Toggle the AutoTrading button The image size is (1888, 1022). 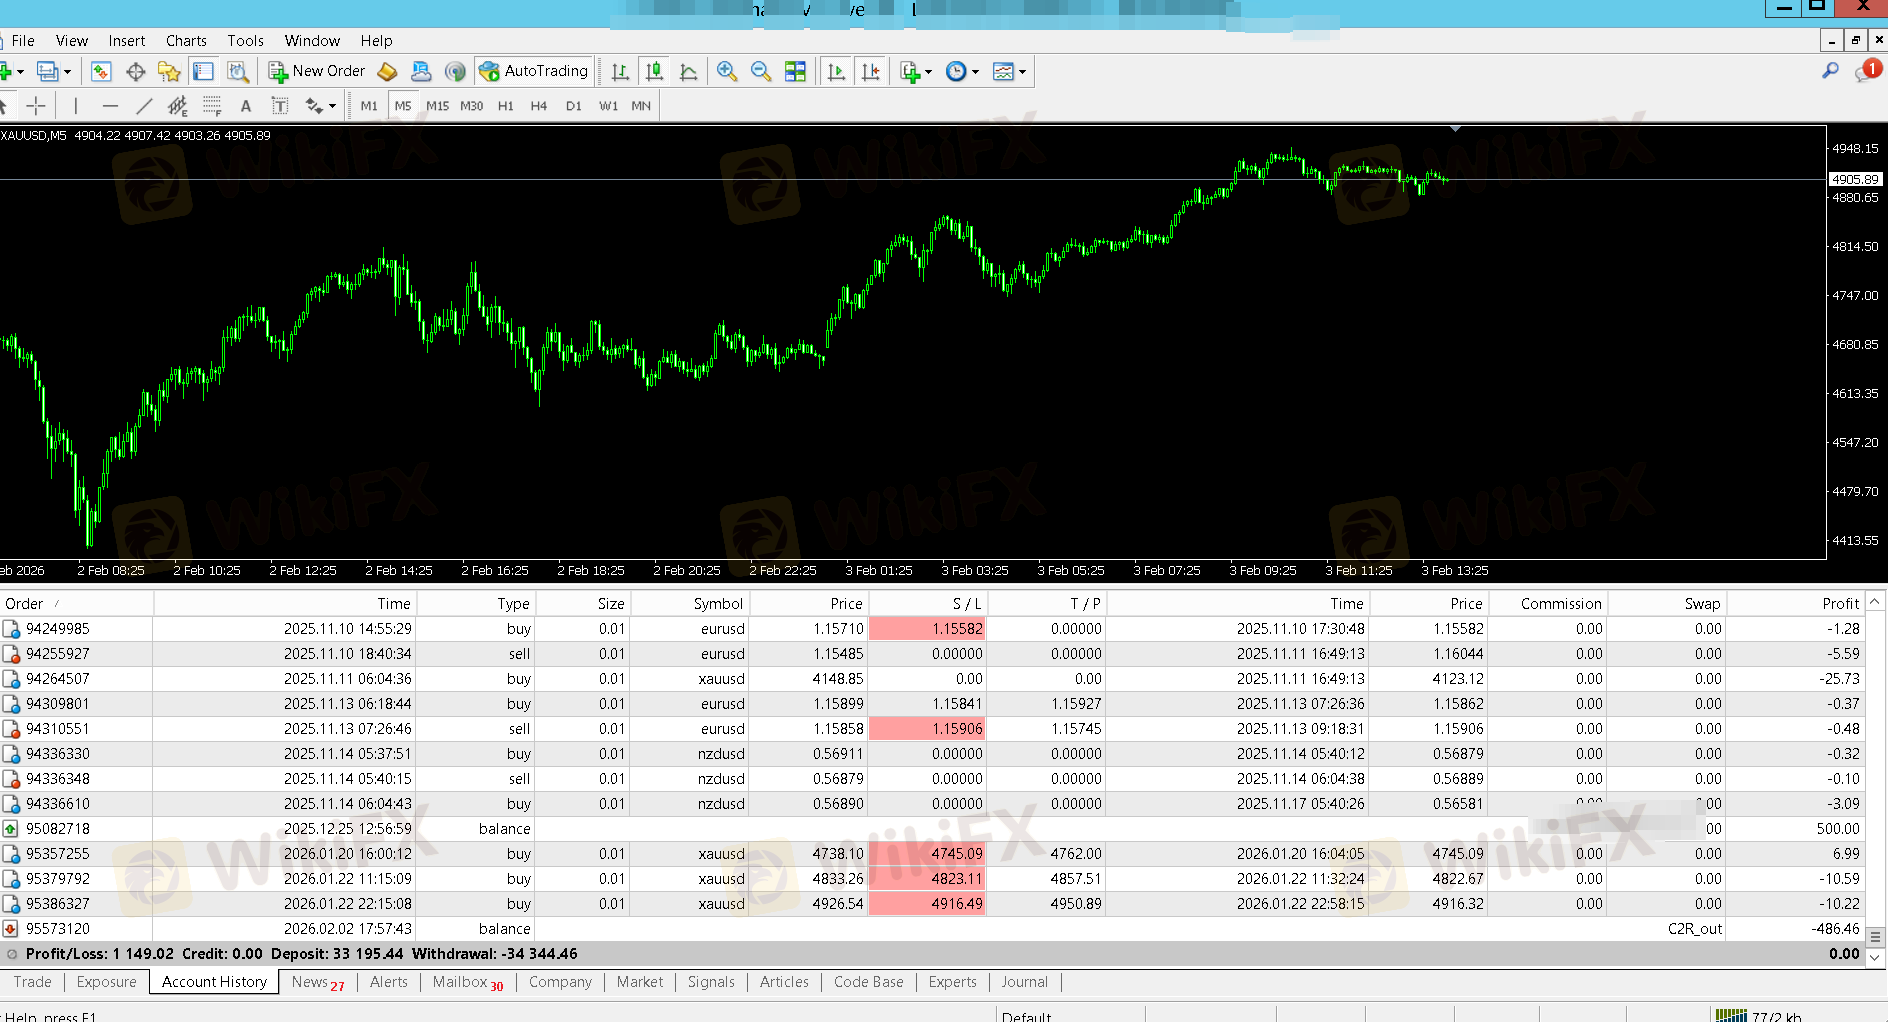534,71
